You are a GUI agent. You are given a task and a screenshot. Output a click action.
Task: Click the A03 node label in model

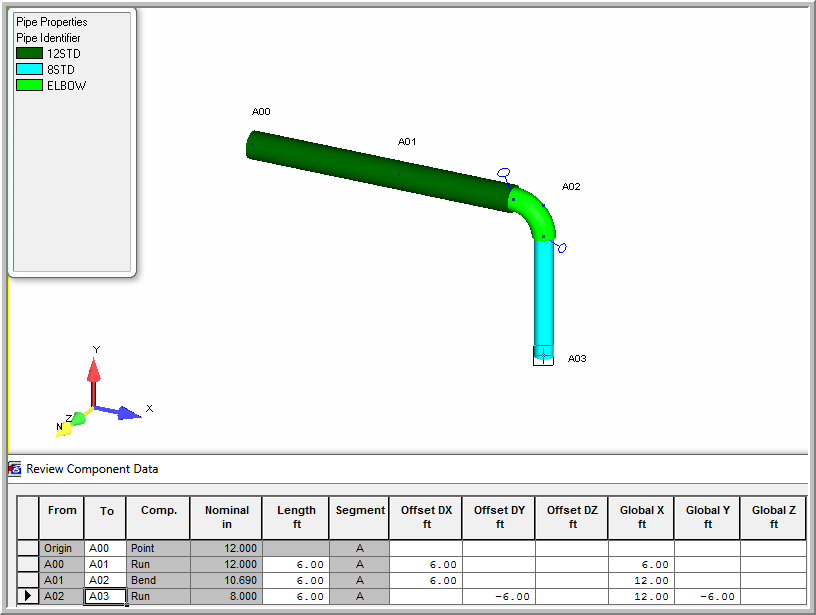coord(577,358)
